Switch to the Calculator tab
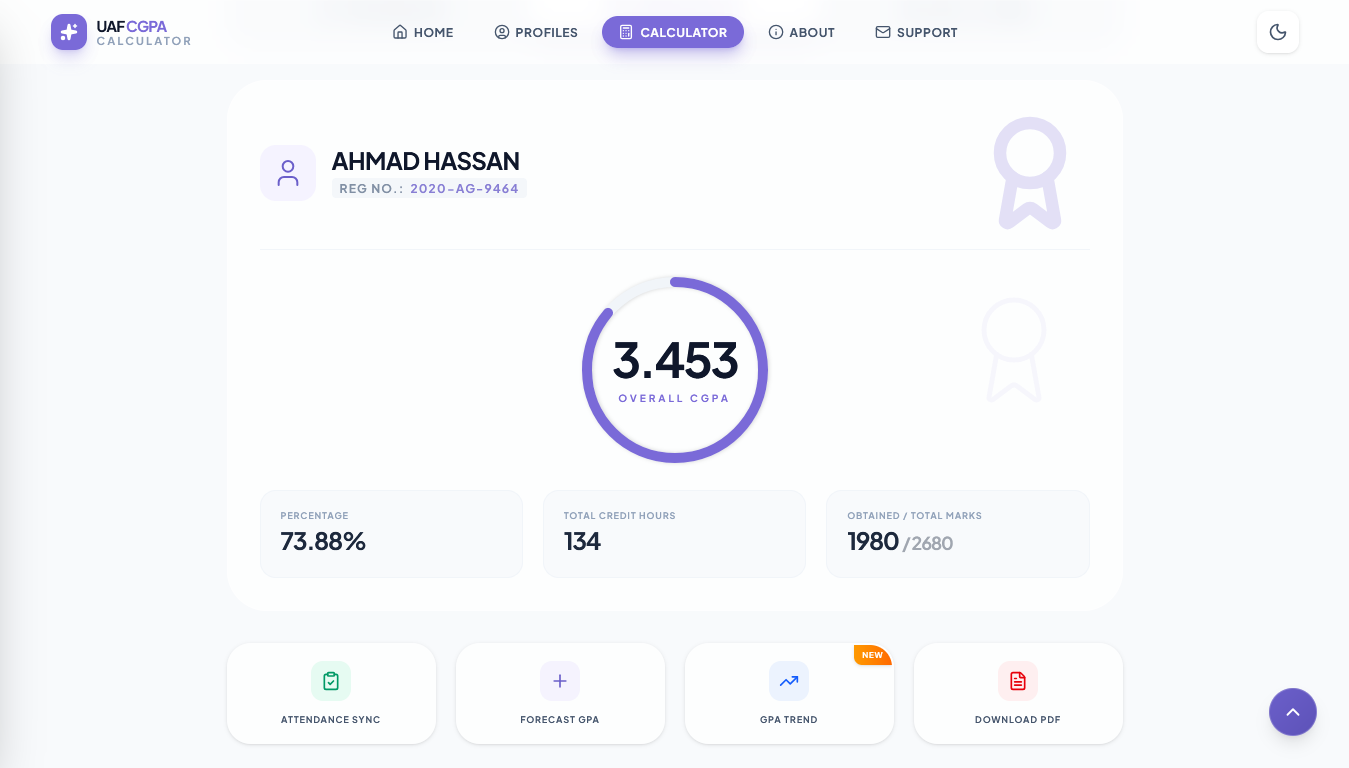The width and height of the screenshot is (1349, 768). [673, 32]
